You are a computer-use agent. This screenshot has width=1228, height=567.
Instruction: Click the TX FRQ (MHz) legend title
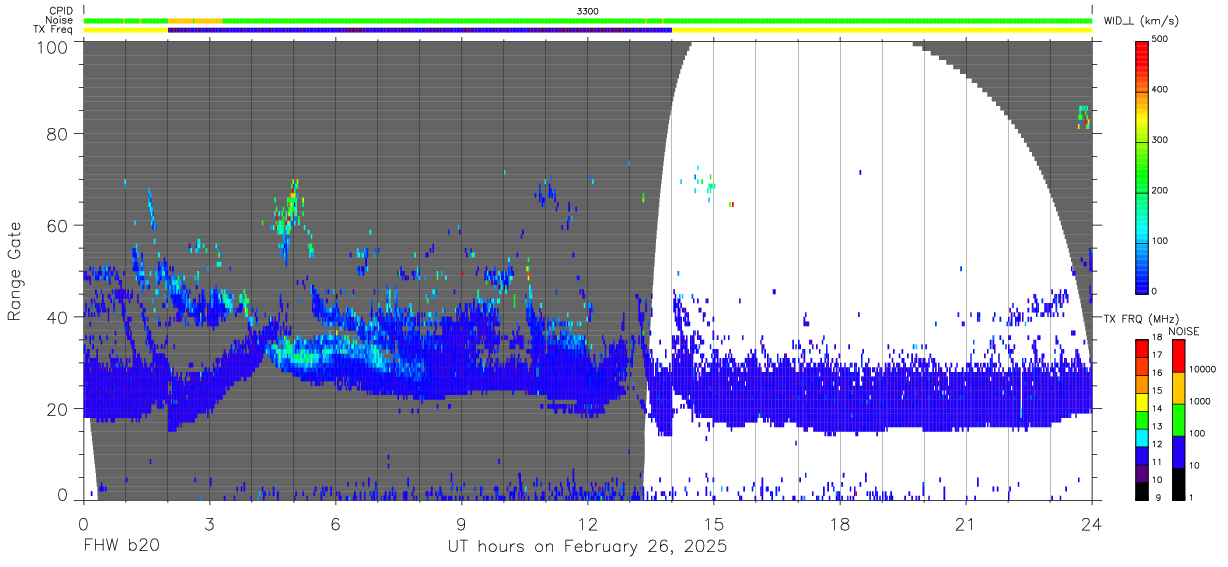click(1141, 319)
